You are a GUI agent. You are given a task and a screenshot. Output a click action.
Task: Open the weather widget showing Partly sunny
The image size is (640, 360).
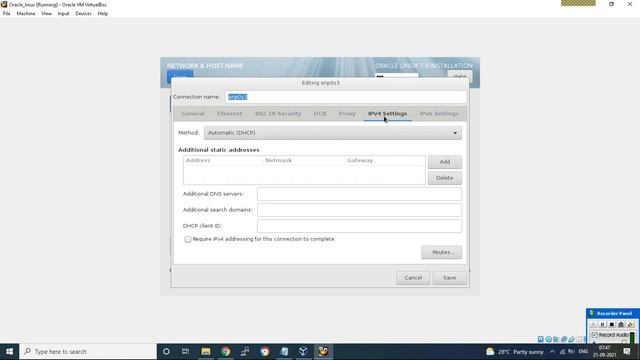(515, 352)
